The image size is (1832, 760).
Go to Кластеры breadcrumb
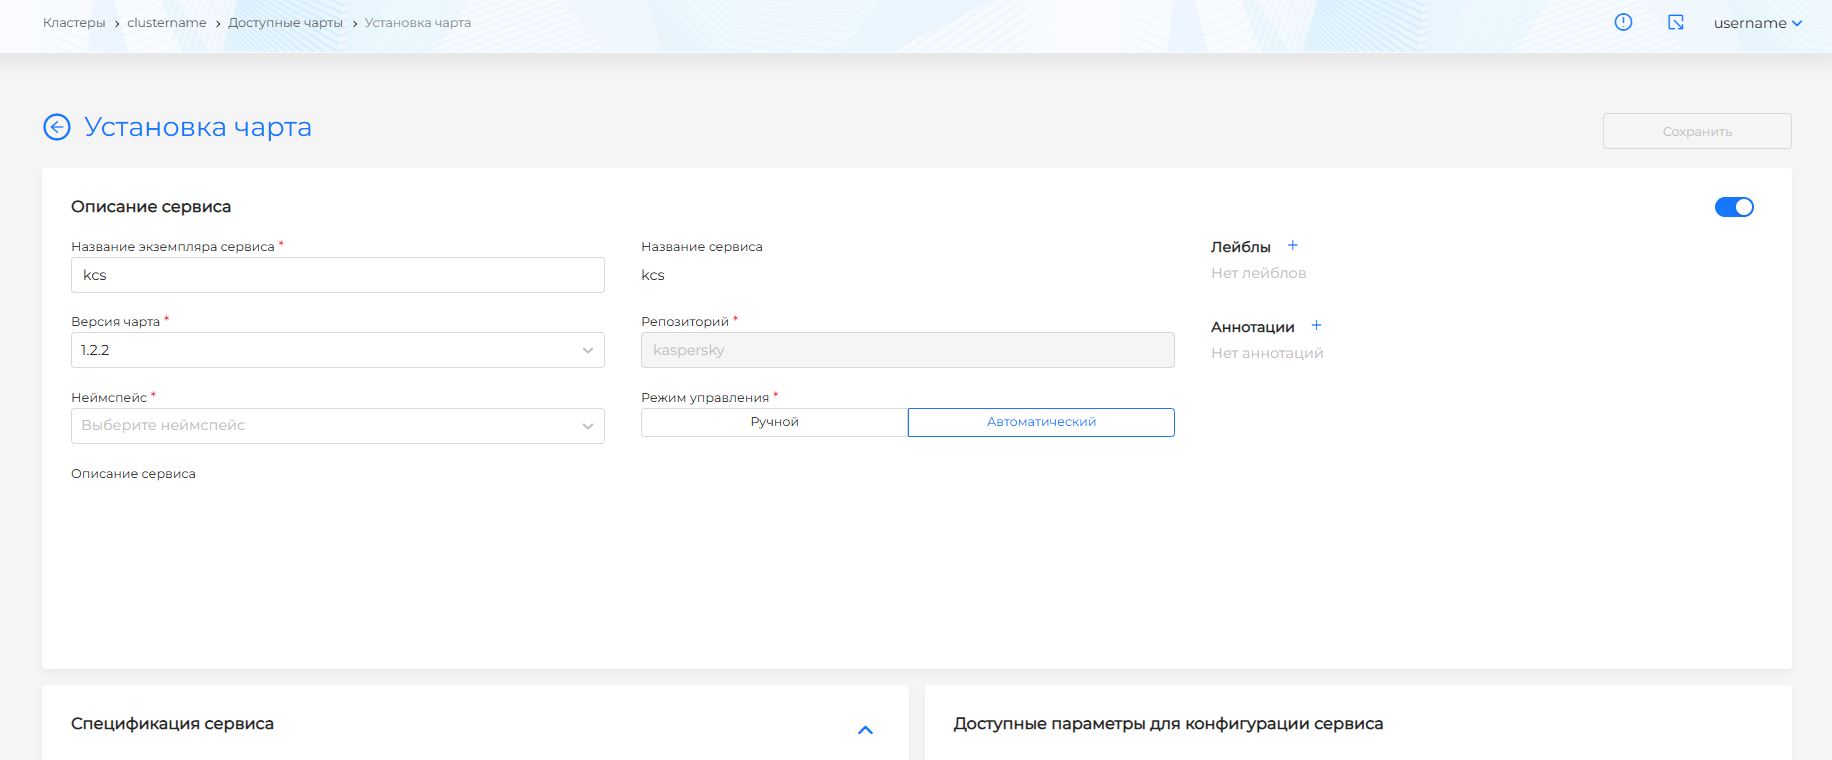74,23
